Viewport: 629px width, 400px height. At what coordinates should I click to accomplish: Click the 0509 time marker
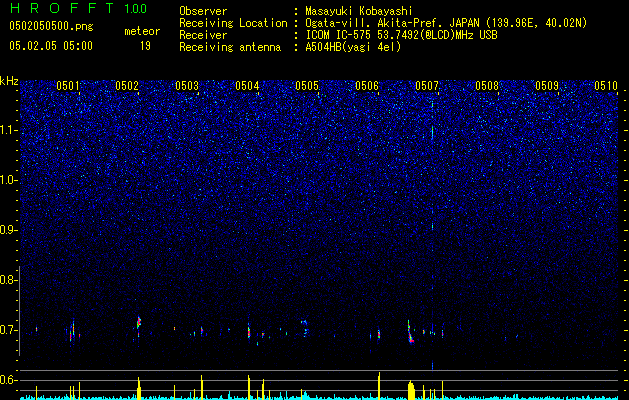click(x=547, y=86)
